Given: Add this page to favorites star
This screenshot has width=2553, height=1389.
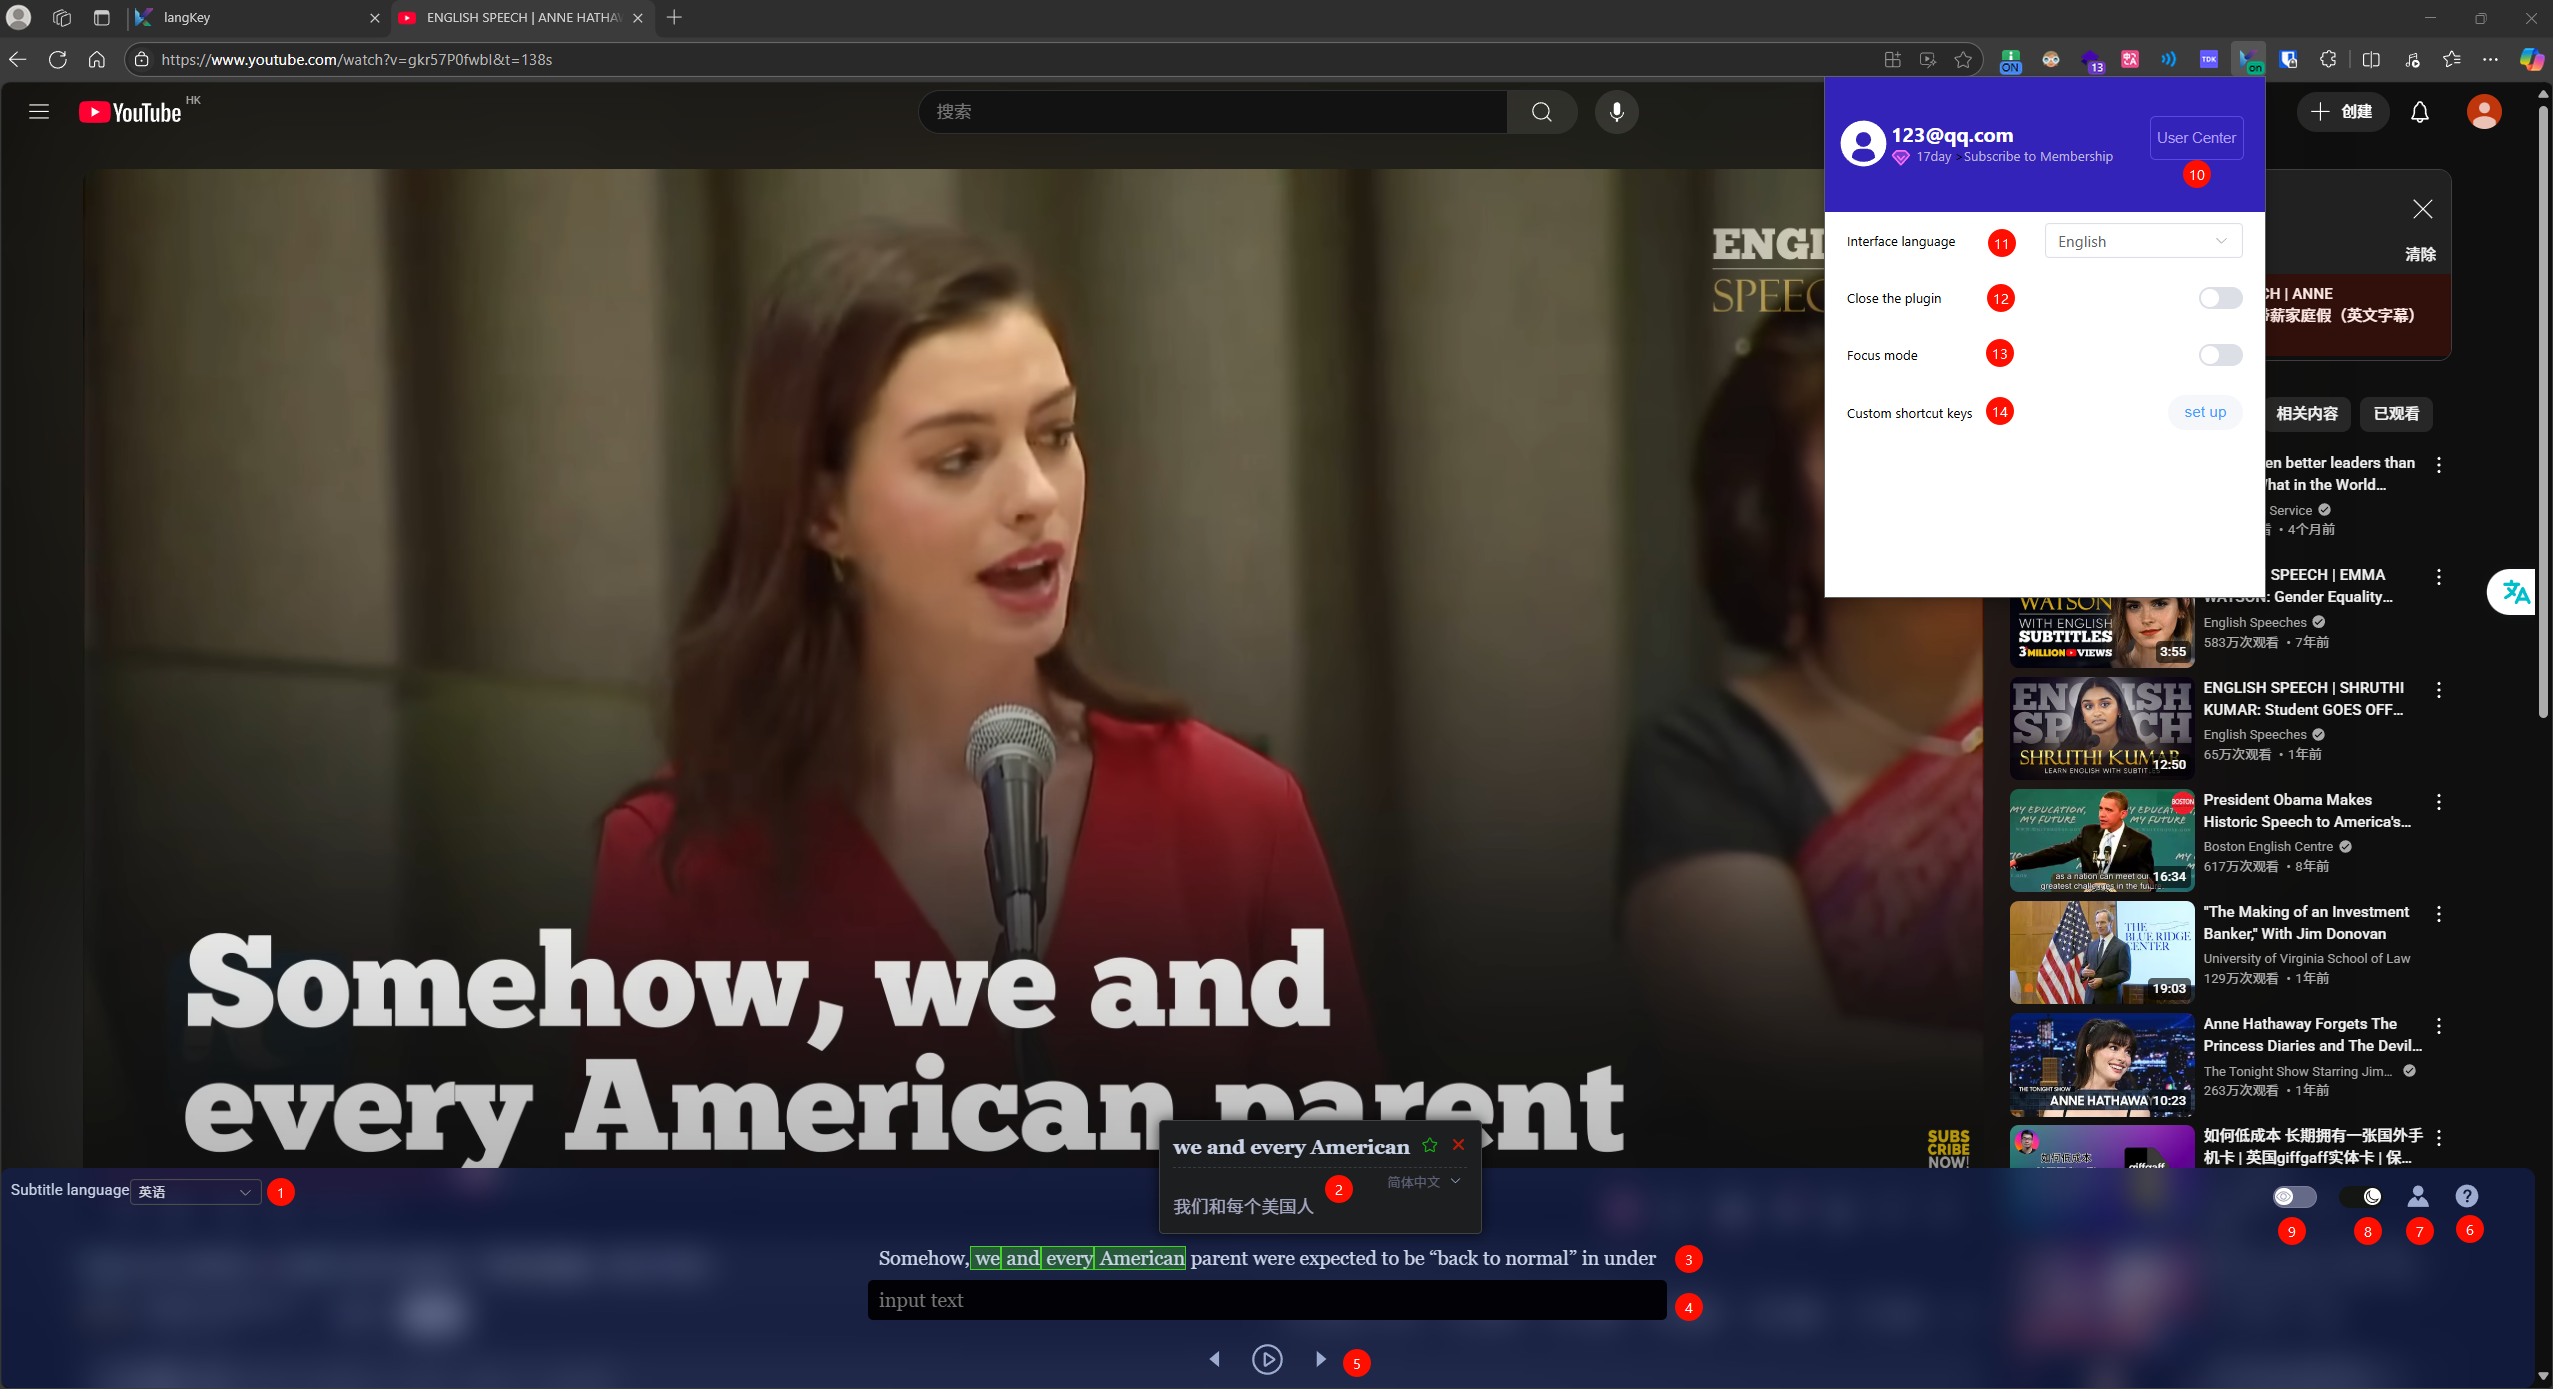Looking at the screenshot, I should coord(1964,60).
